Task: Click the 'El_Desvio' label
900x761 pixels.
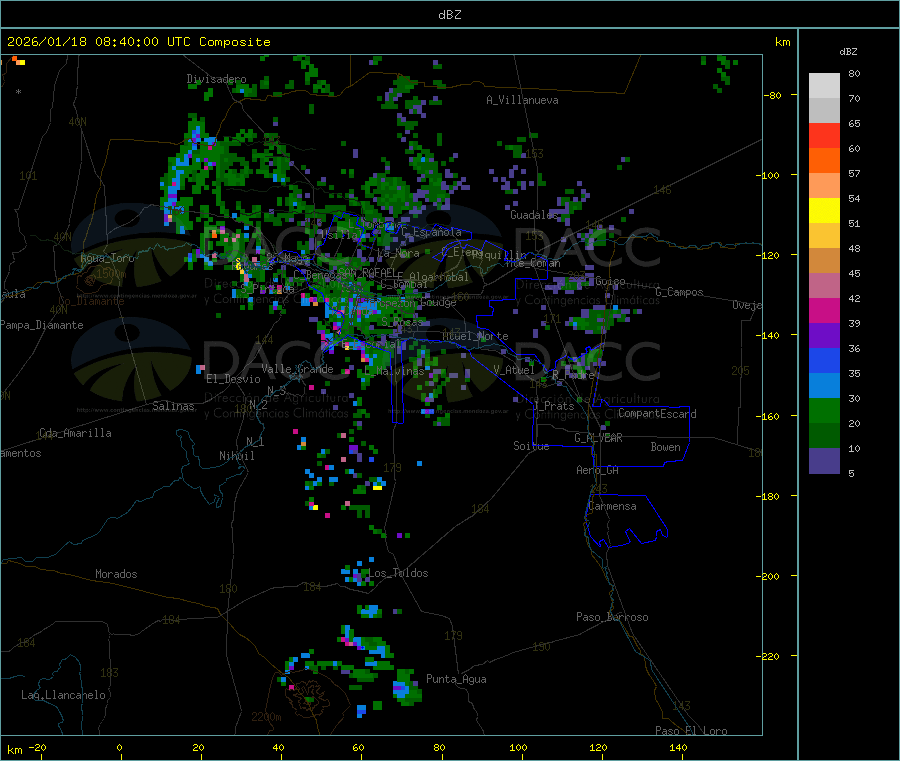Action: click(233, 379)
